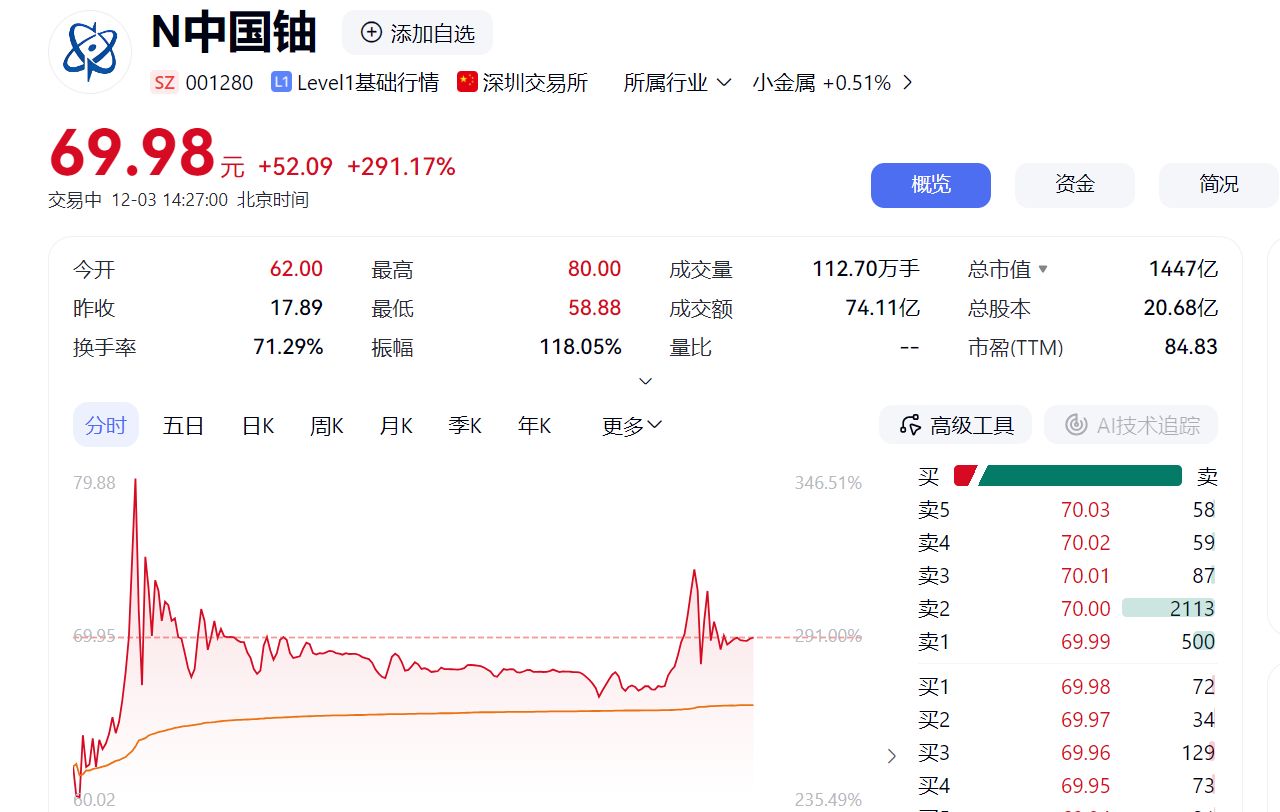Click the L1 Level1基础行情 badge icon
Screen dimensions: 1280x812
point(283,83)
